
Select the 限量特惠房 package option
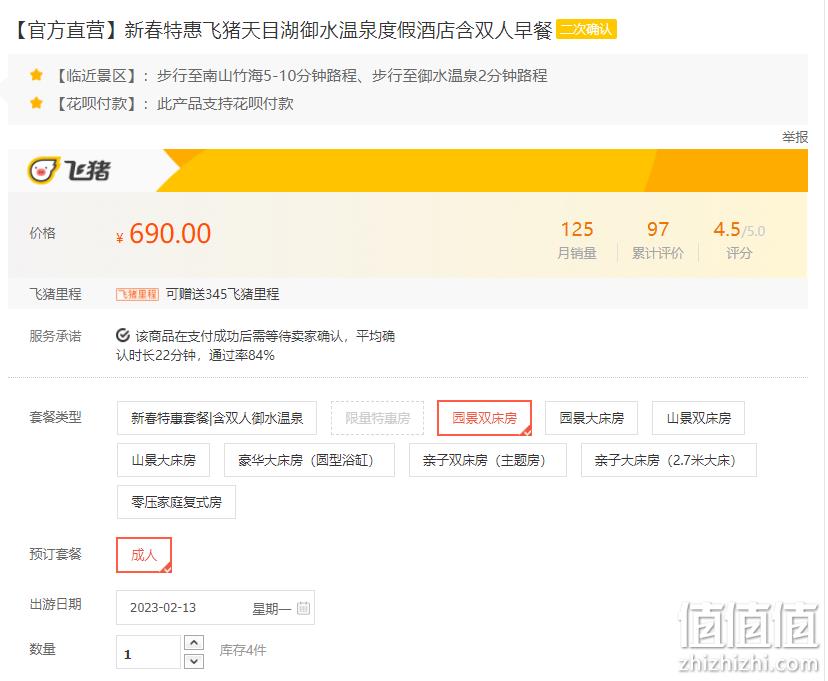[x=378, y=418]
